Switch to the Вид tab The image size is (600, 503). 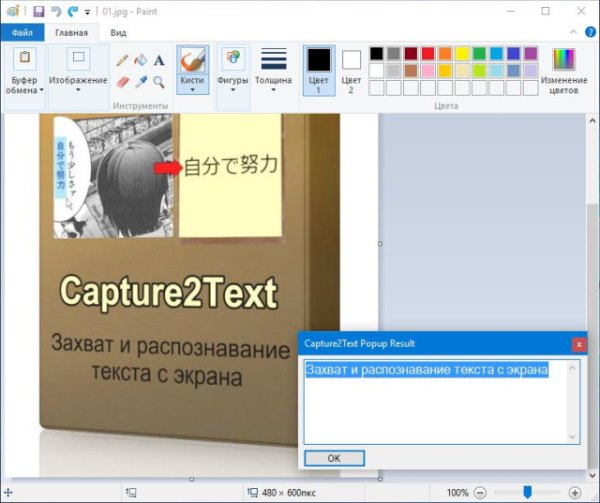(x=118, y=32)
